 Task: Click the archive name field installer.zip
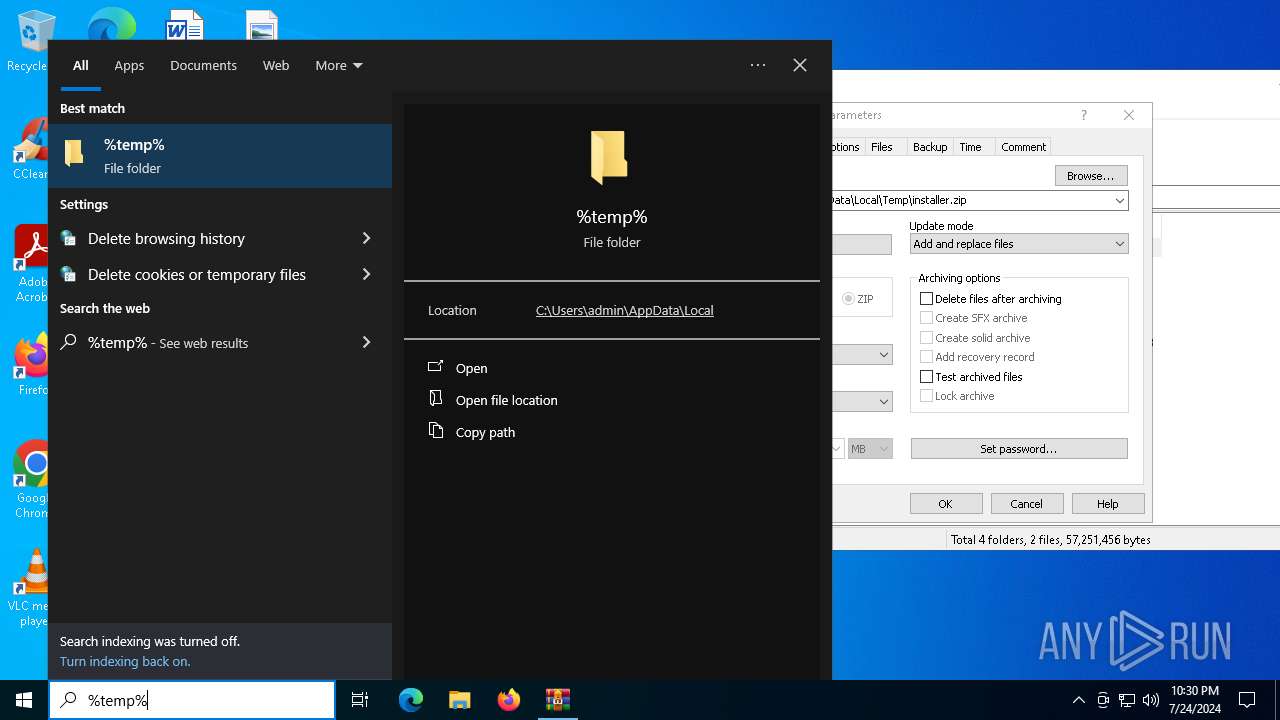[x=980, y=200]
